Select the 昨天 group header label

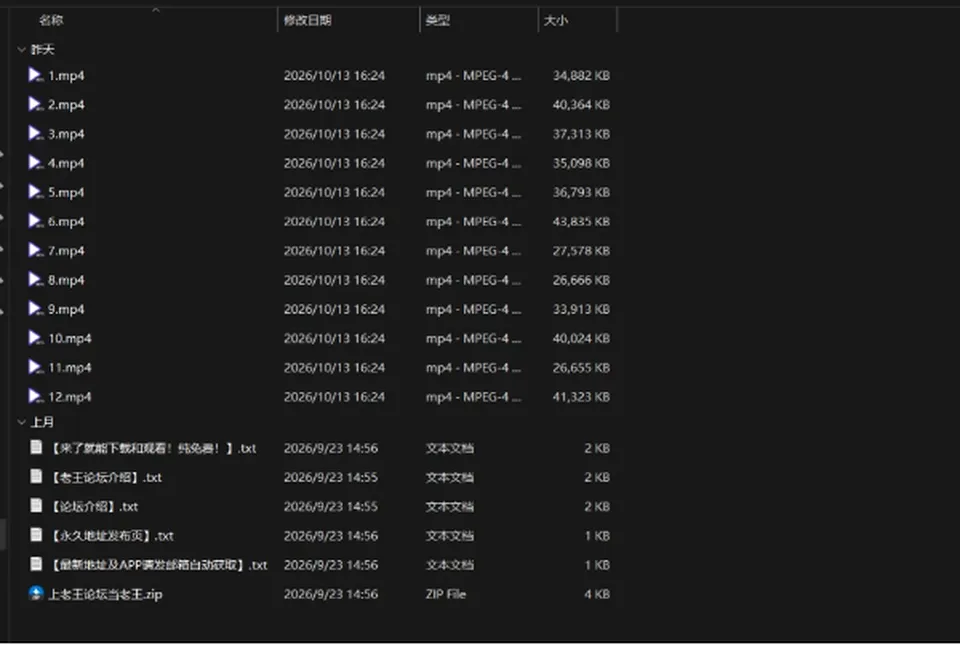42,50
